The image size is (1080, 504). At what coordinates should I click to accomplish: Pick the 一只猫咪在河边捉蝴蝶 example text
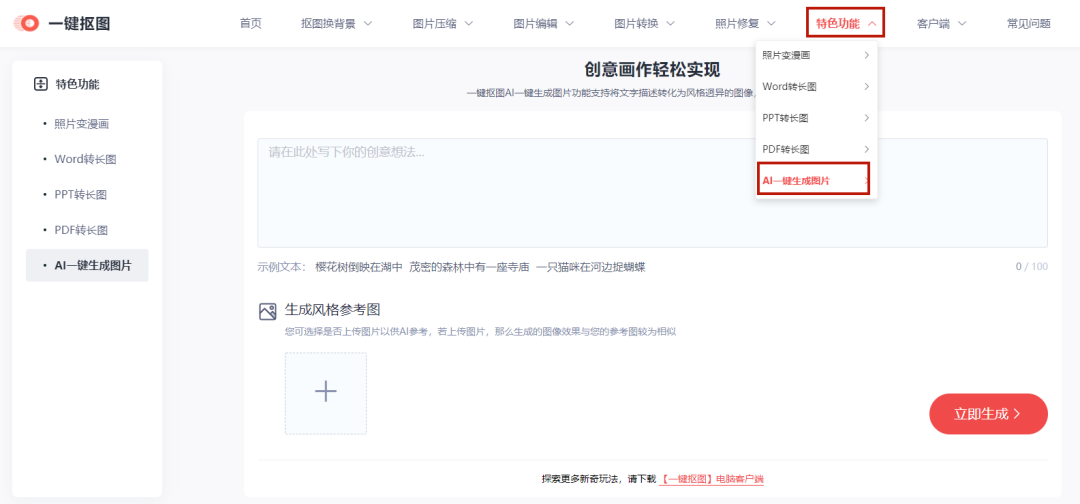coord(591,266)
